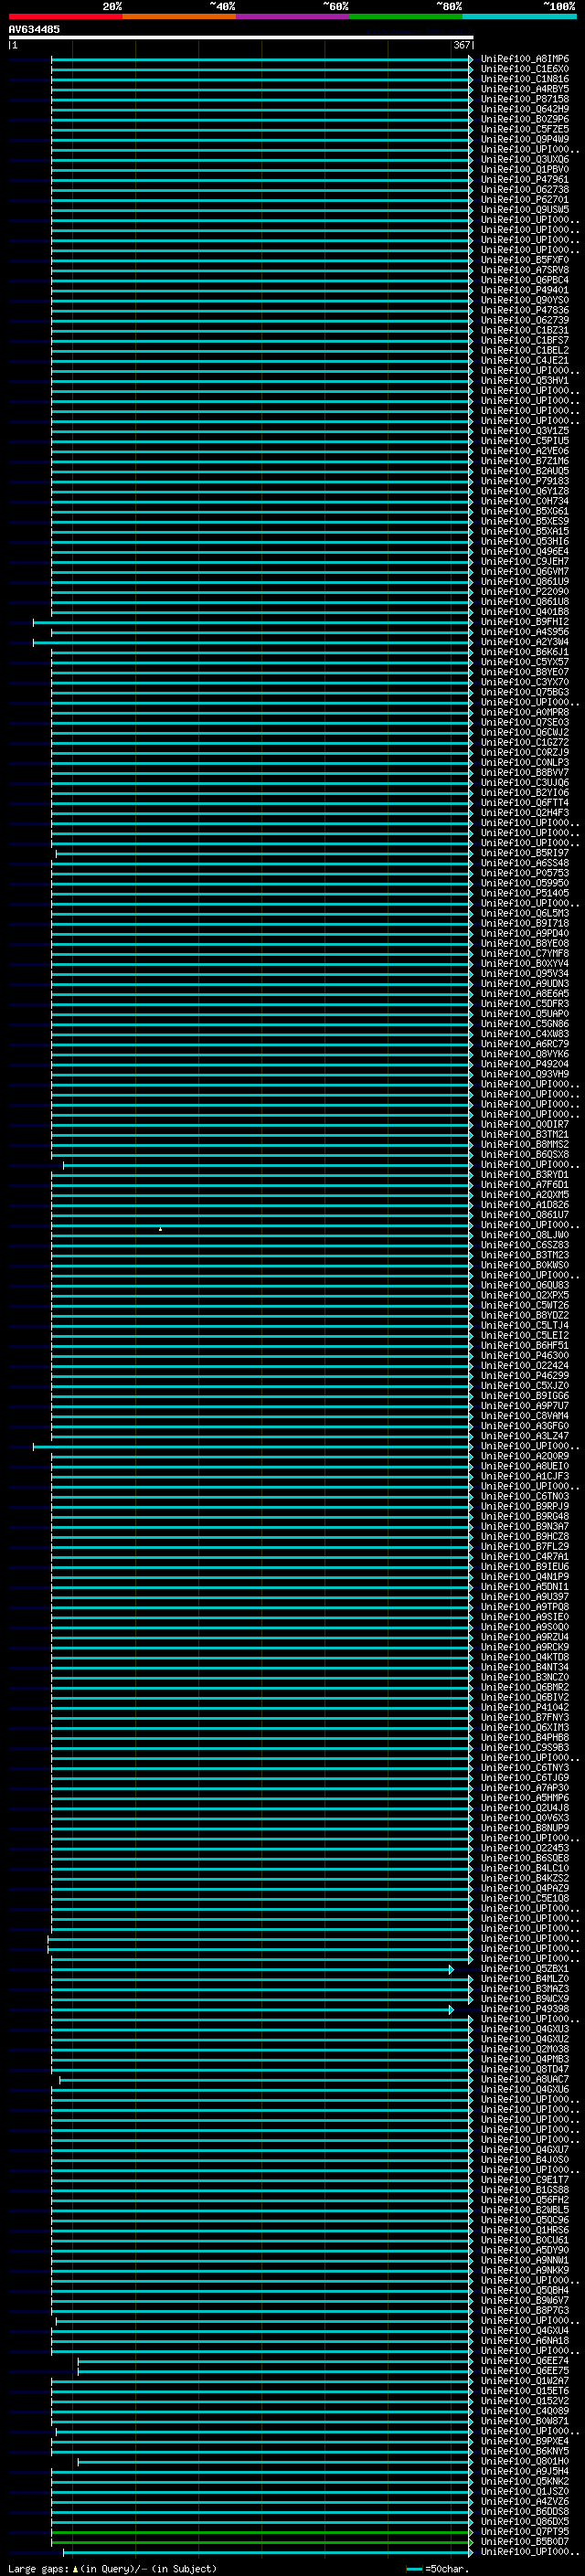Image resolution: width=585 pixels, height=2576 pixels.
Task: Click hit label UniRef100_P47961
Action: click(x=525, y=179)
